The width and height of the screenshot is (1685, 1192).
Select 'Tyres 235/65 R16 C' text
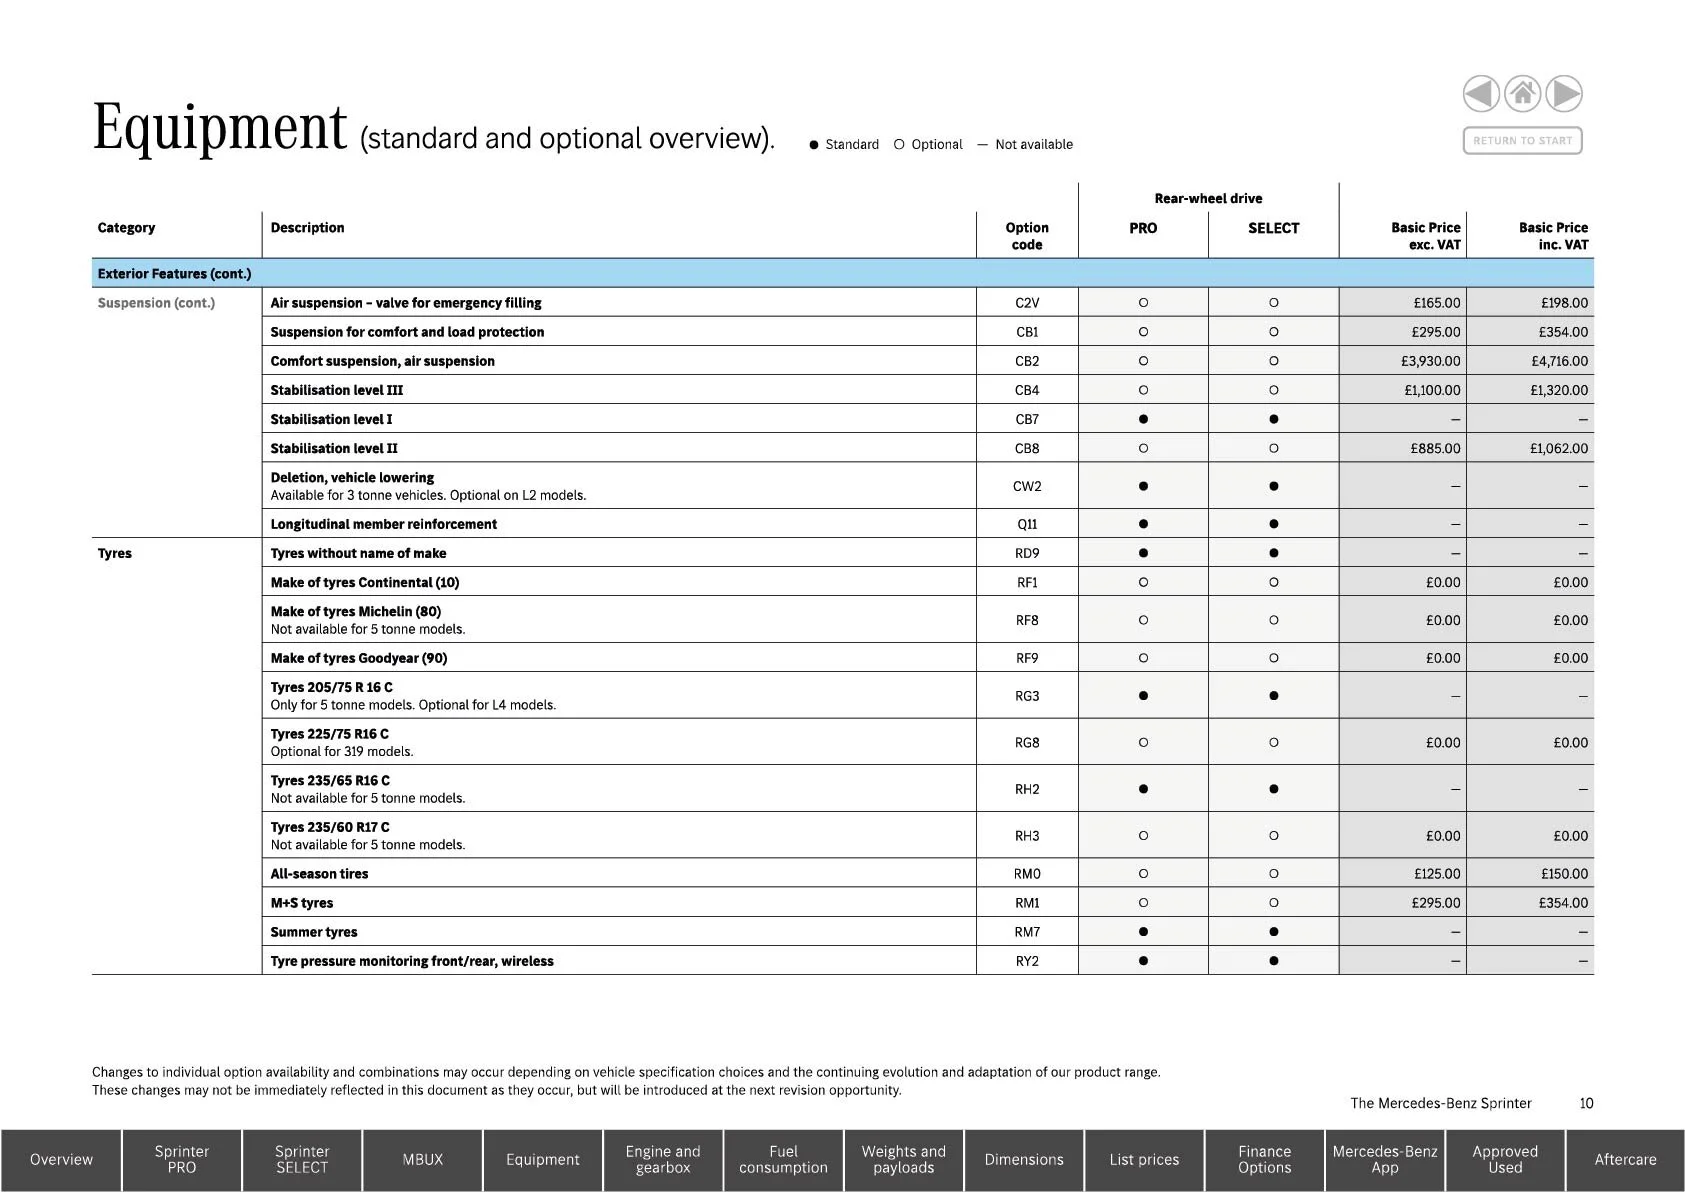pyautogui.click(x=330, y=781)
